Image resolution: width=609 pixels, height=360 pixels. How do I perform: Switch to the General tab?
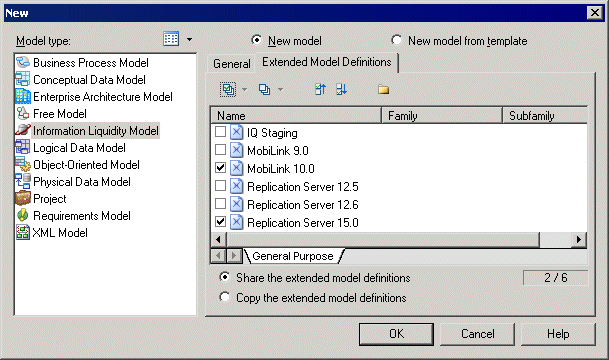click(231, 64)
